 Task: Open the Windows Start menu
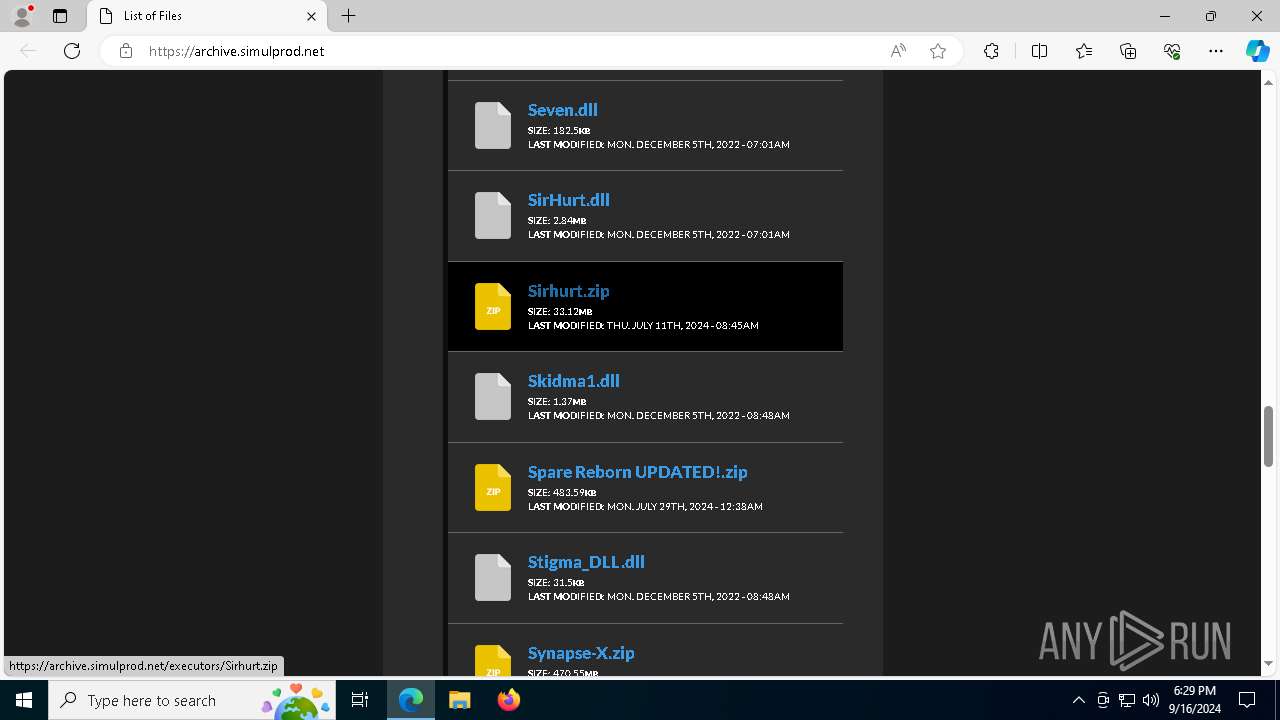24,700
